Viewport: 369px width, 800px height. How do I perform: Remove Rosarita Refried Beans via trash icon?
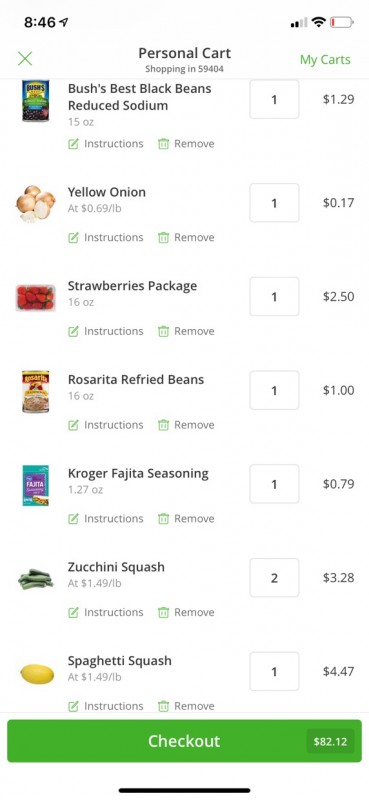[163, 425]
